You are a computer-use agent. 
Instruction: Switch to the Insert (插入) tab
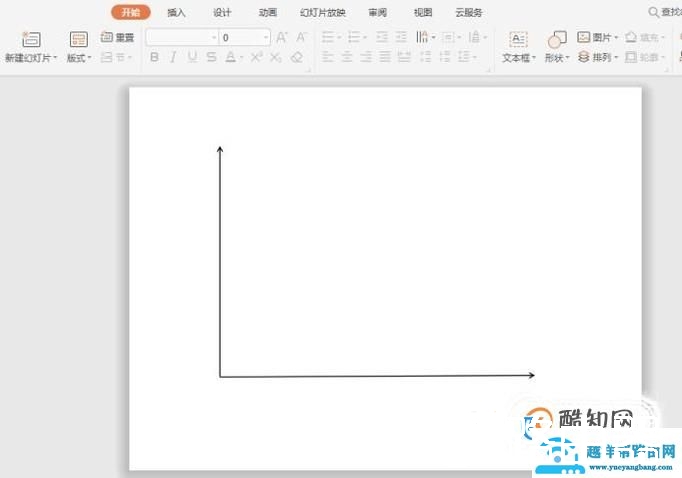pyautogui.click(x=177, y=13)
